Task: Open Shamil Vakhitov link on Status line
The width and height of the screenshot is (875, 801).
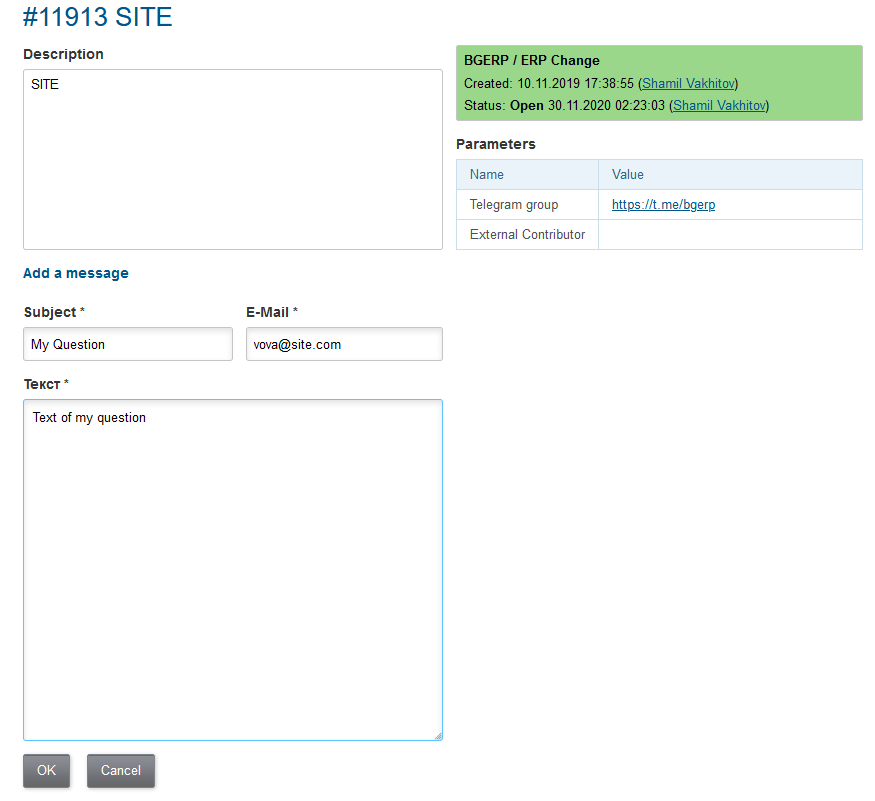Action: [720, 105]
